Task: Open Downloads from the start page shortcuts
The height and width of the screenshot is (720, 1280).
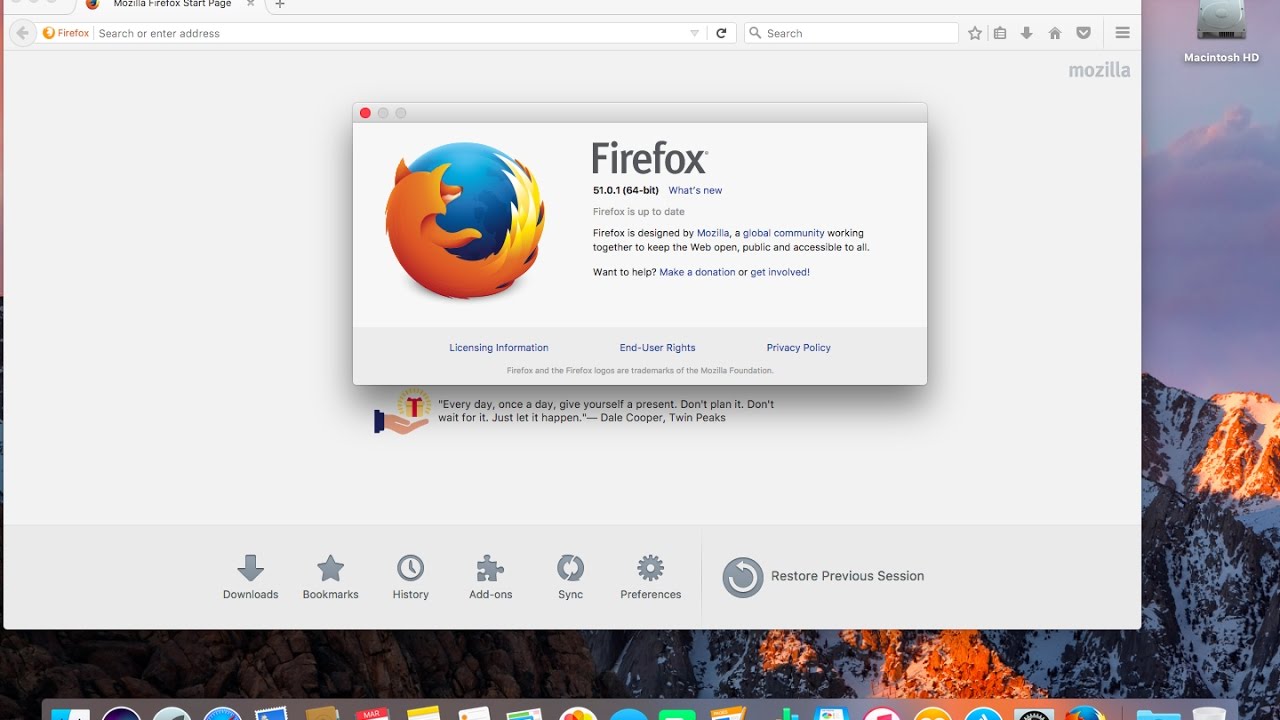Action: pyautogui.click(x=250, y=577)
